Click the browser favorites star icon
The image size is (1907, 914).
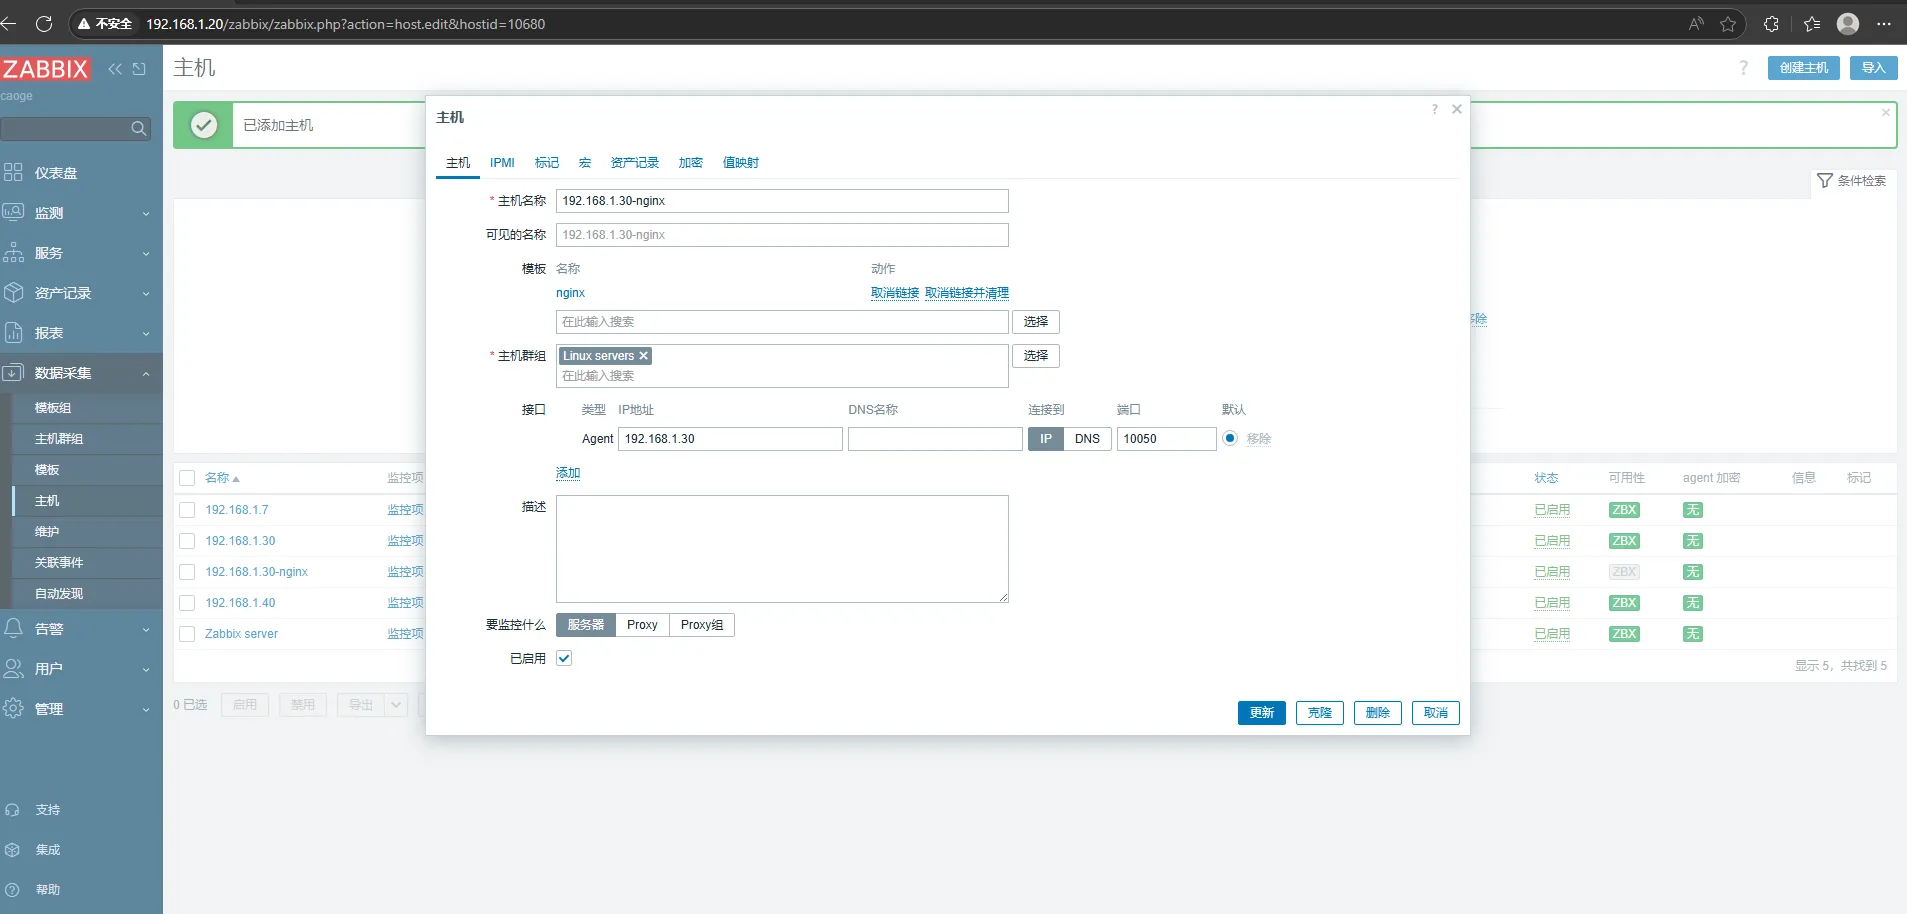1728,24
